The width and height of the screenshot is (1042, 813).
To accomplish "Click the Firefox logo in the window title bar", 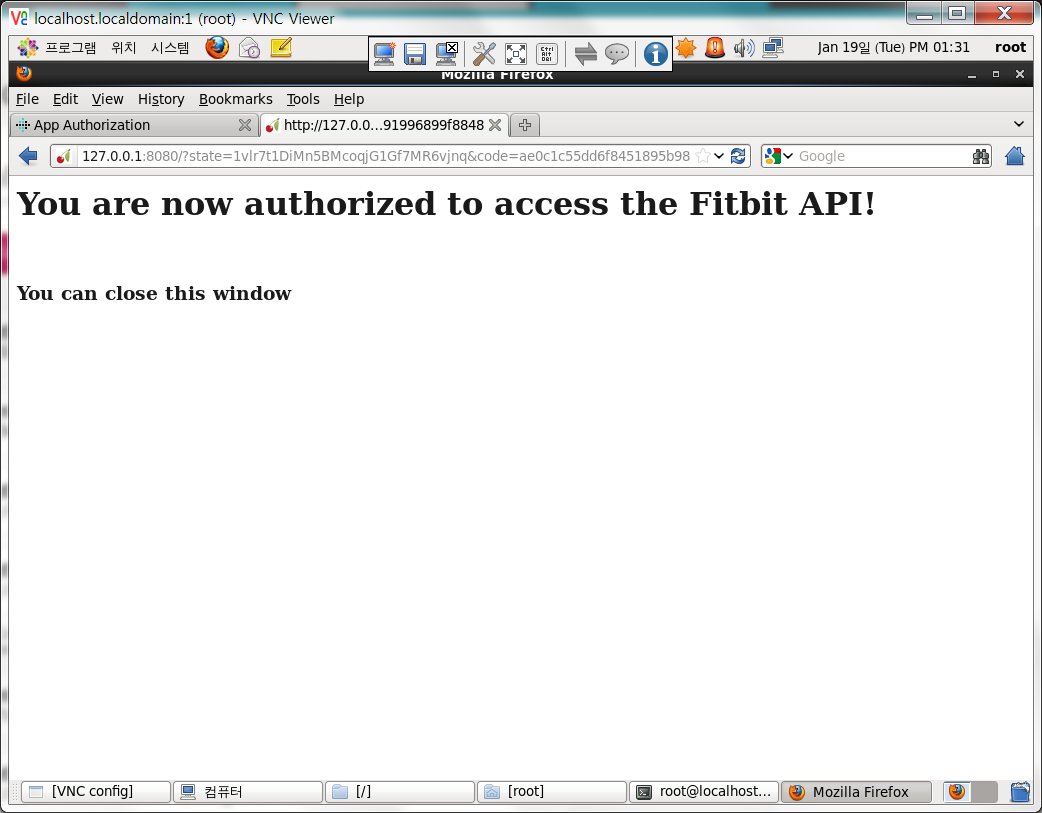I will (x=24, y=73).
